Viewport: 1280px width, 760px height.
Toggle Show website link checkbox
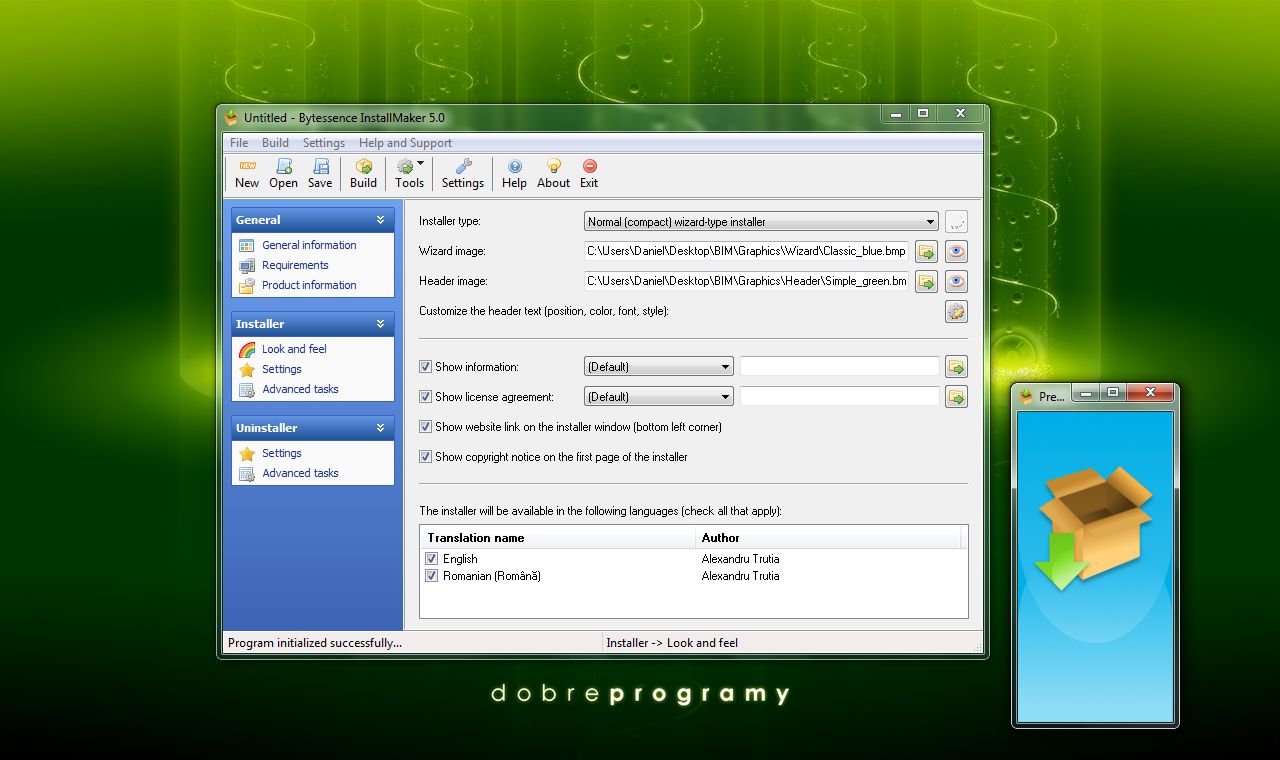click(x=426, y=427)
